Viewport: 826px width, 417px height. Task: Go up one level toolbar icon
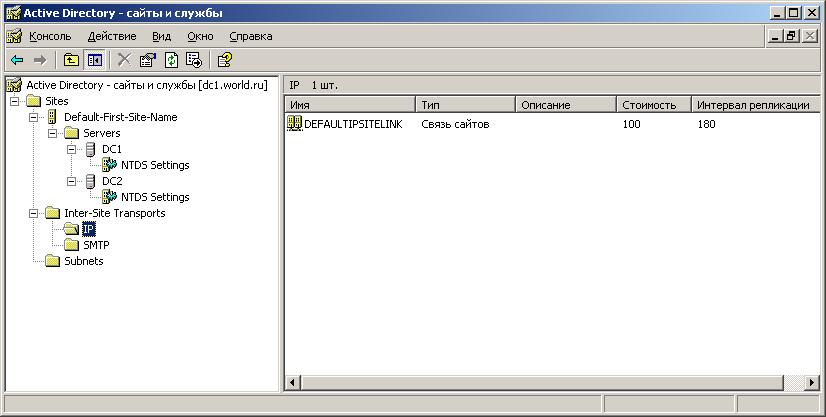tap(71, 60)
